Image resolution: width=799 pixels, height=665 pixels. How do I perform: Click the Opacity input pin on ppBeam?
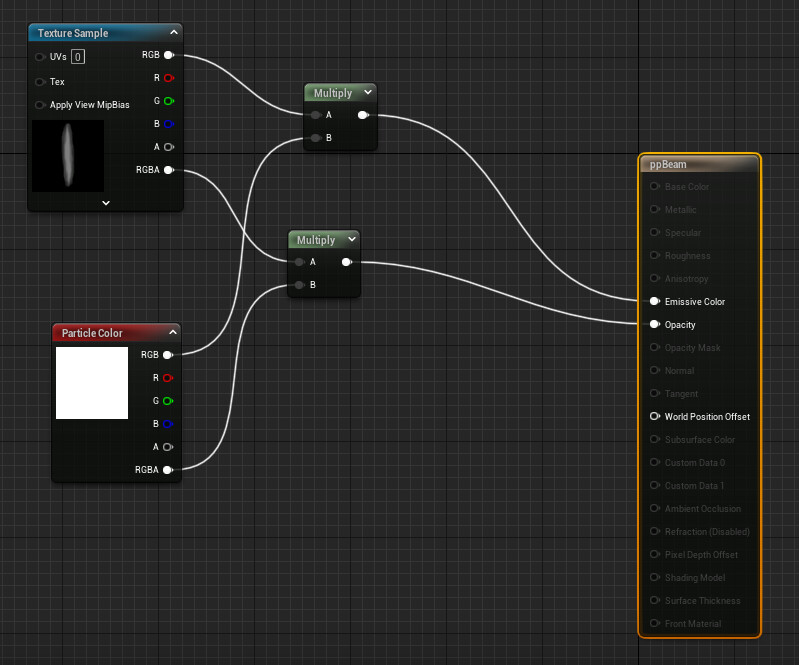click(655, 324)
